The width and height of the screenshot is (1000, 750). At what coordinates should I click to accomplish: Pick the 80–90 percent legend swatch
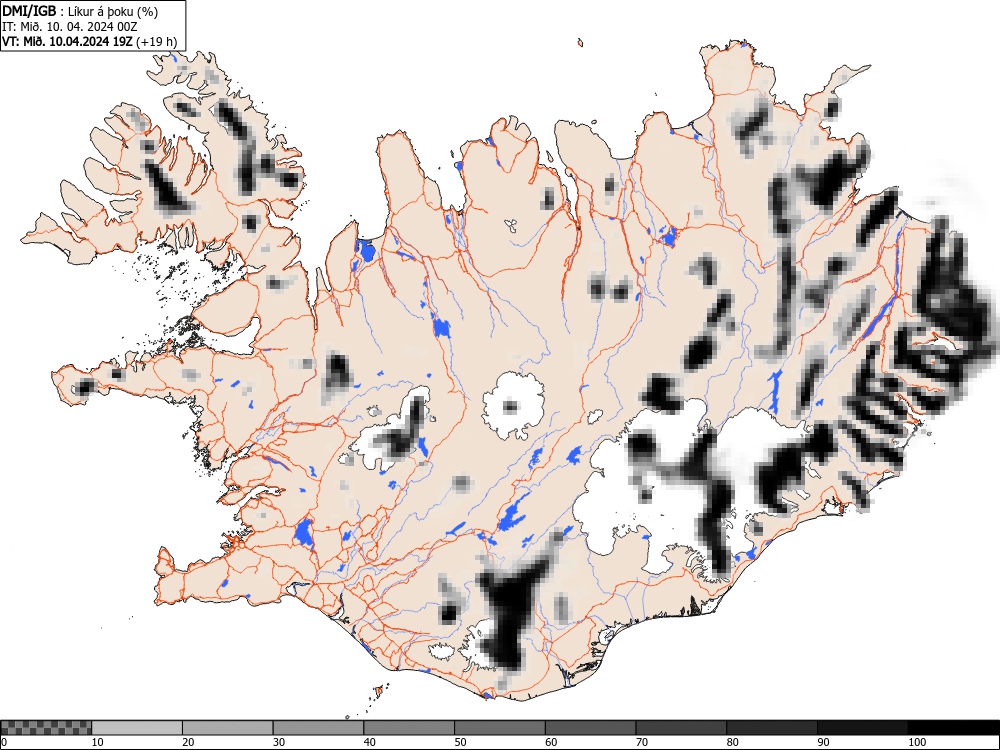(x=772, y=728)
